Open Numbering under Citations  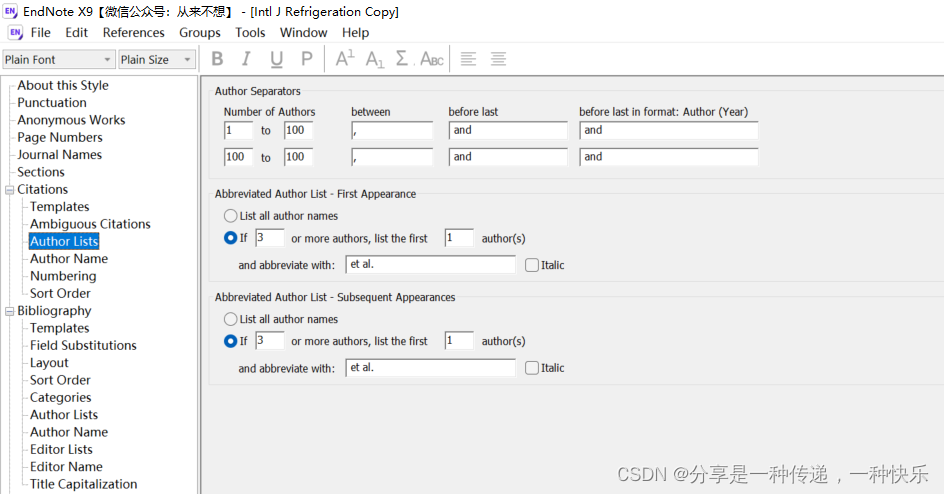pyautogui.click(x=63, y=276)
